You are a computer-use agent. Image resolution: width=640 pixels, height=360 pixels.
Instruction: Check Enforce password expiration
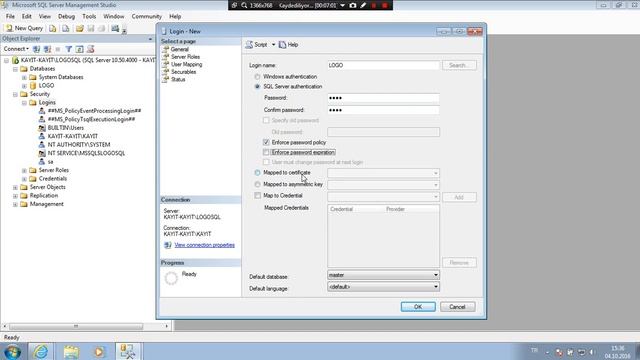[x=266, y=152]
